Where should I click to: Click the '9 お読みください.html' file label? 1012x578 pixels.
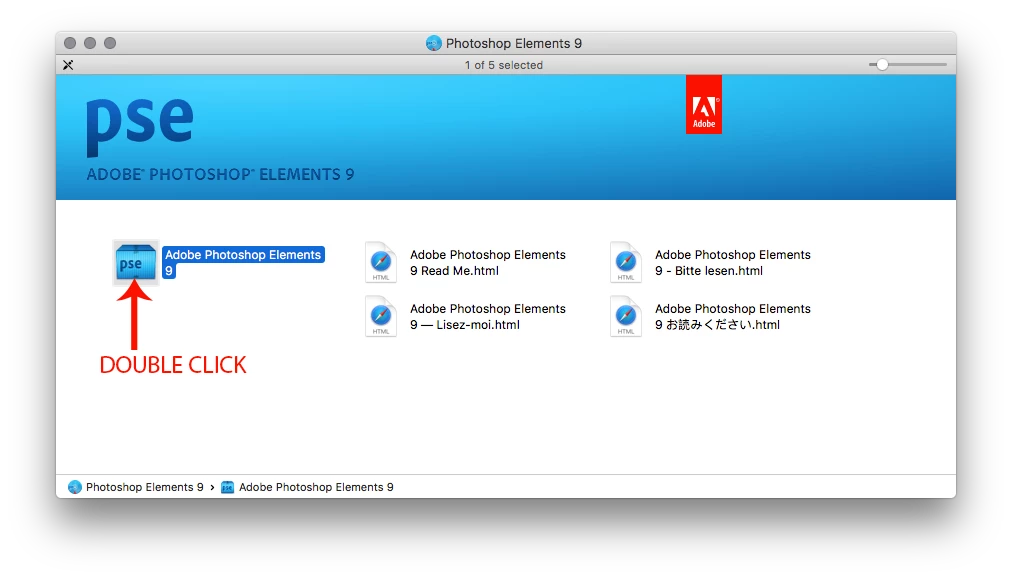tap(718, 325)
